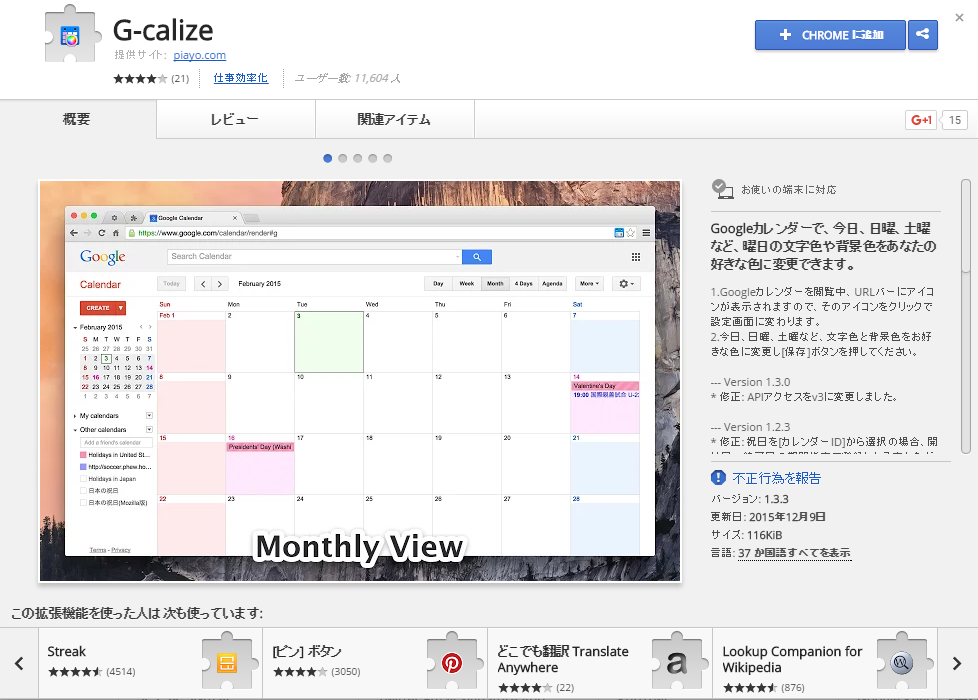Image resolution: width=978 pixels, height=700 pixels.
Task: Select the second carousel dot
Action: (342, 158)
